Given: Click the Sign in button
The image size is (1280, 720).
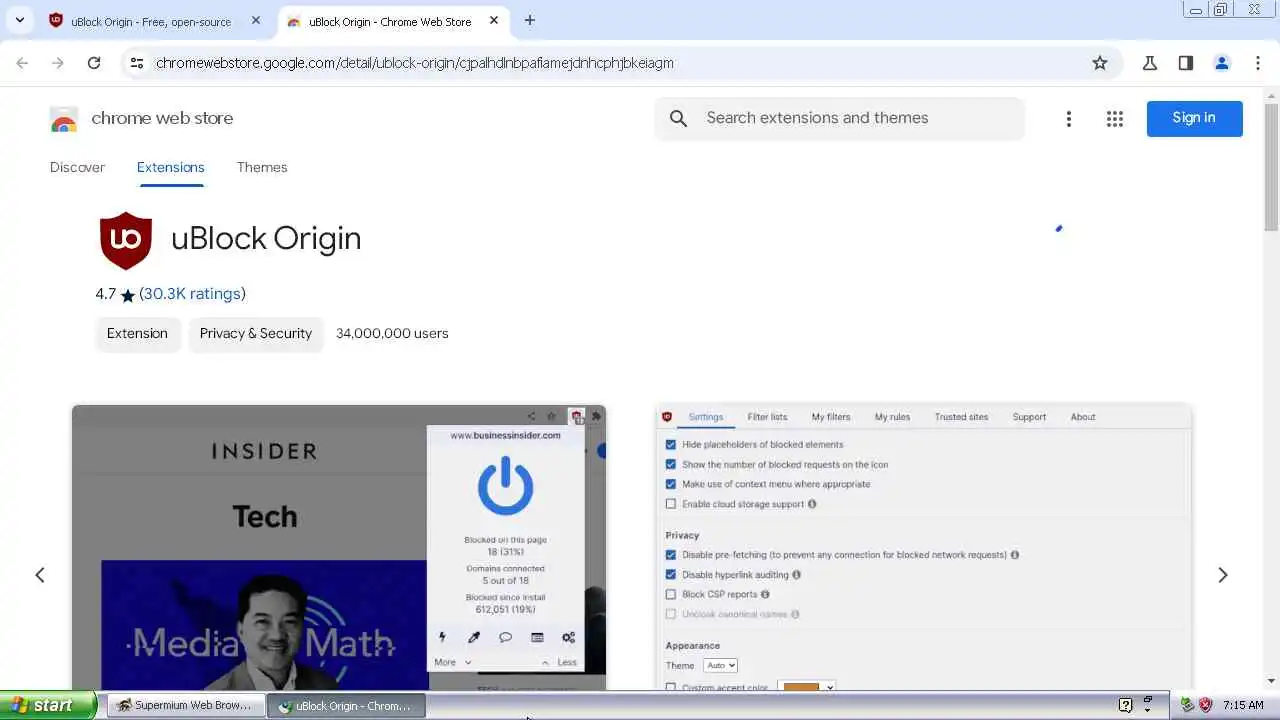Looking at the screenshot, I should [x=1194, y=118].
